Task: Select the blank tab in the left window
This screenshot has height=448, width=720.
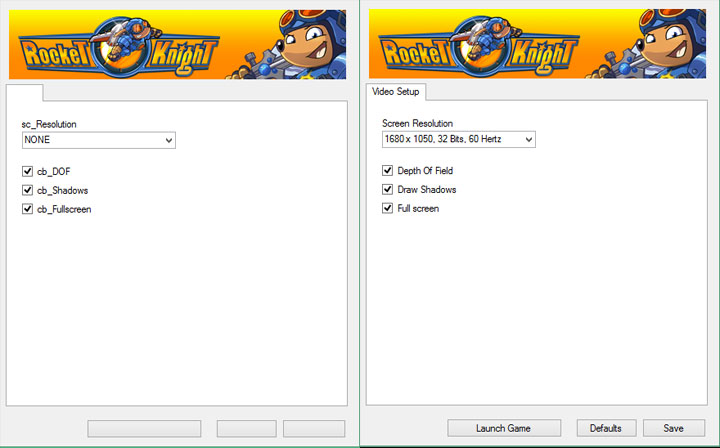Action: tap(25, 93)
